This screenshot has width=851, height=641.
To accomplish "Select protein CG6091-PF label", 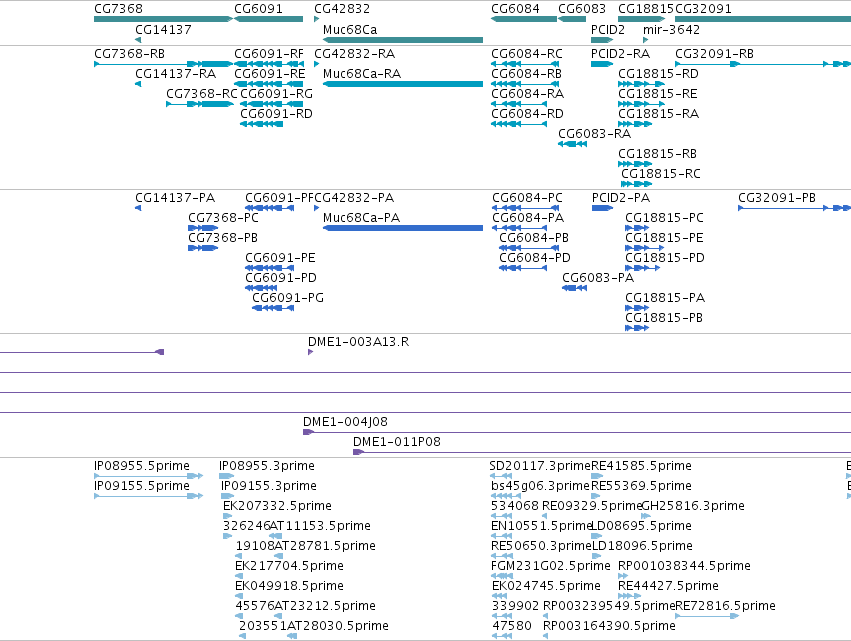I will (x=280, y=198).
